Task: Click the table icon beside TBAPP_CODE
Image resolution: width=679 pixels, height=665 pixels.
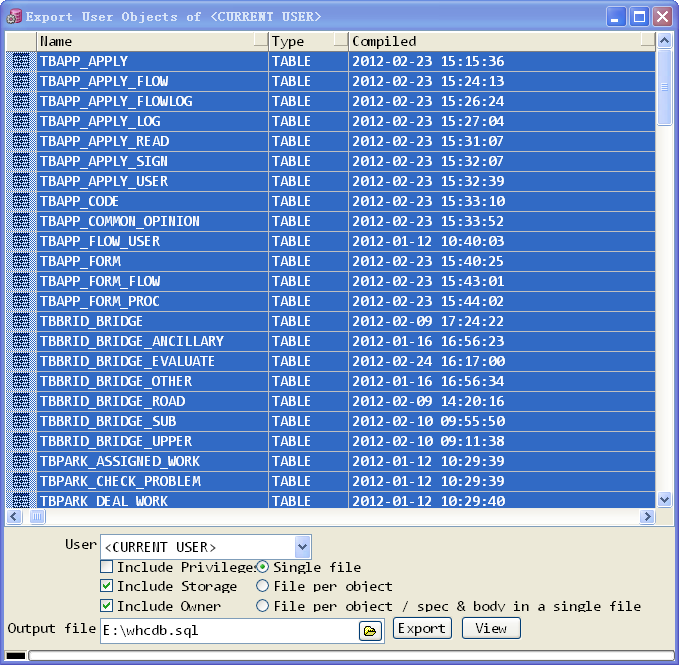Action: (21, 201)
